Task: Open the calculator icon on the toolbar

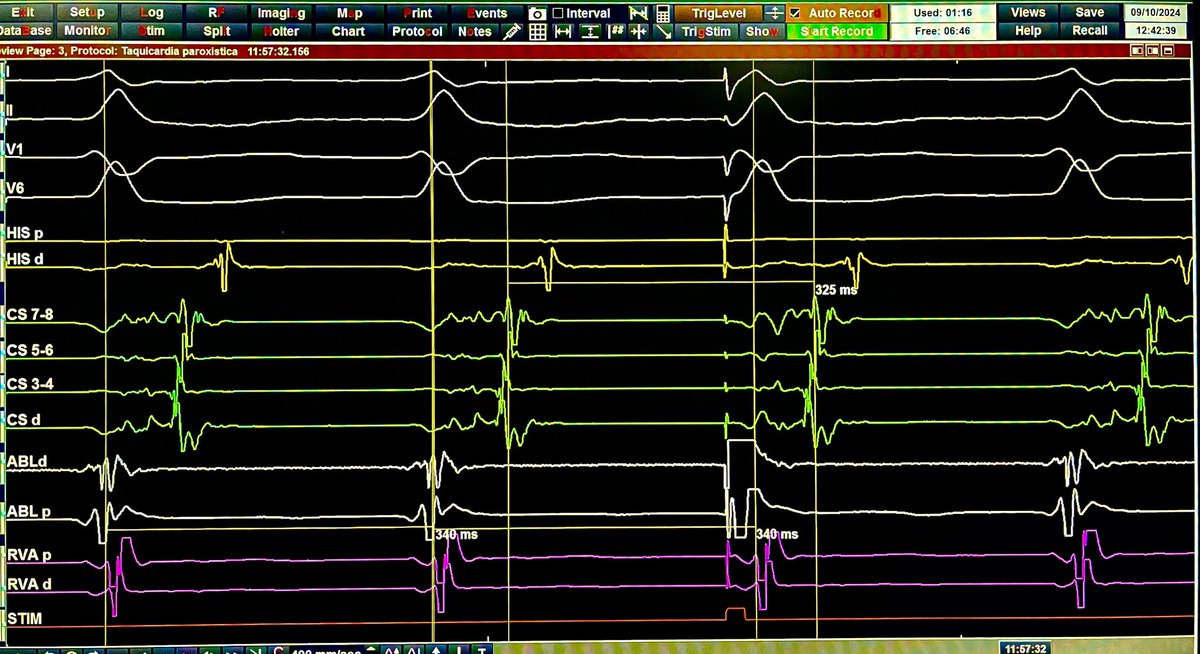Action: click(662, 14)
